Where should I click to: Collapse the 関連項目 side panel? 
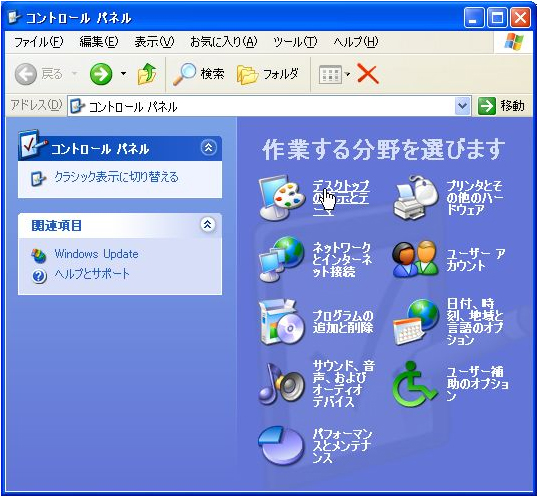pos(208,225)
